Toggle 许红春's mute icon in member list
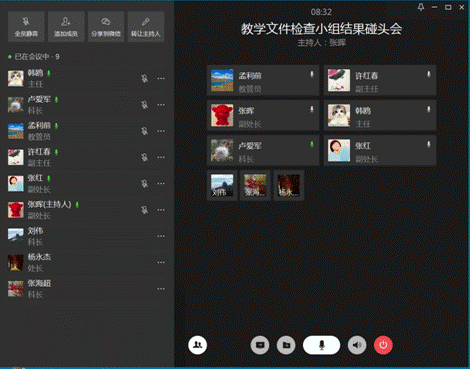 144,157
